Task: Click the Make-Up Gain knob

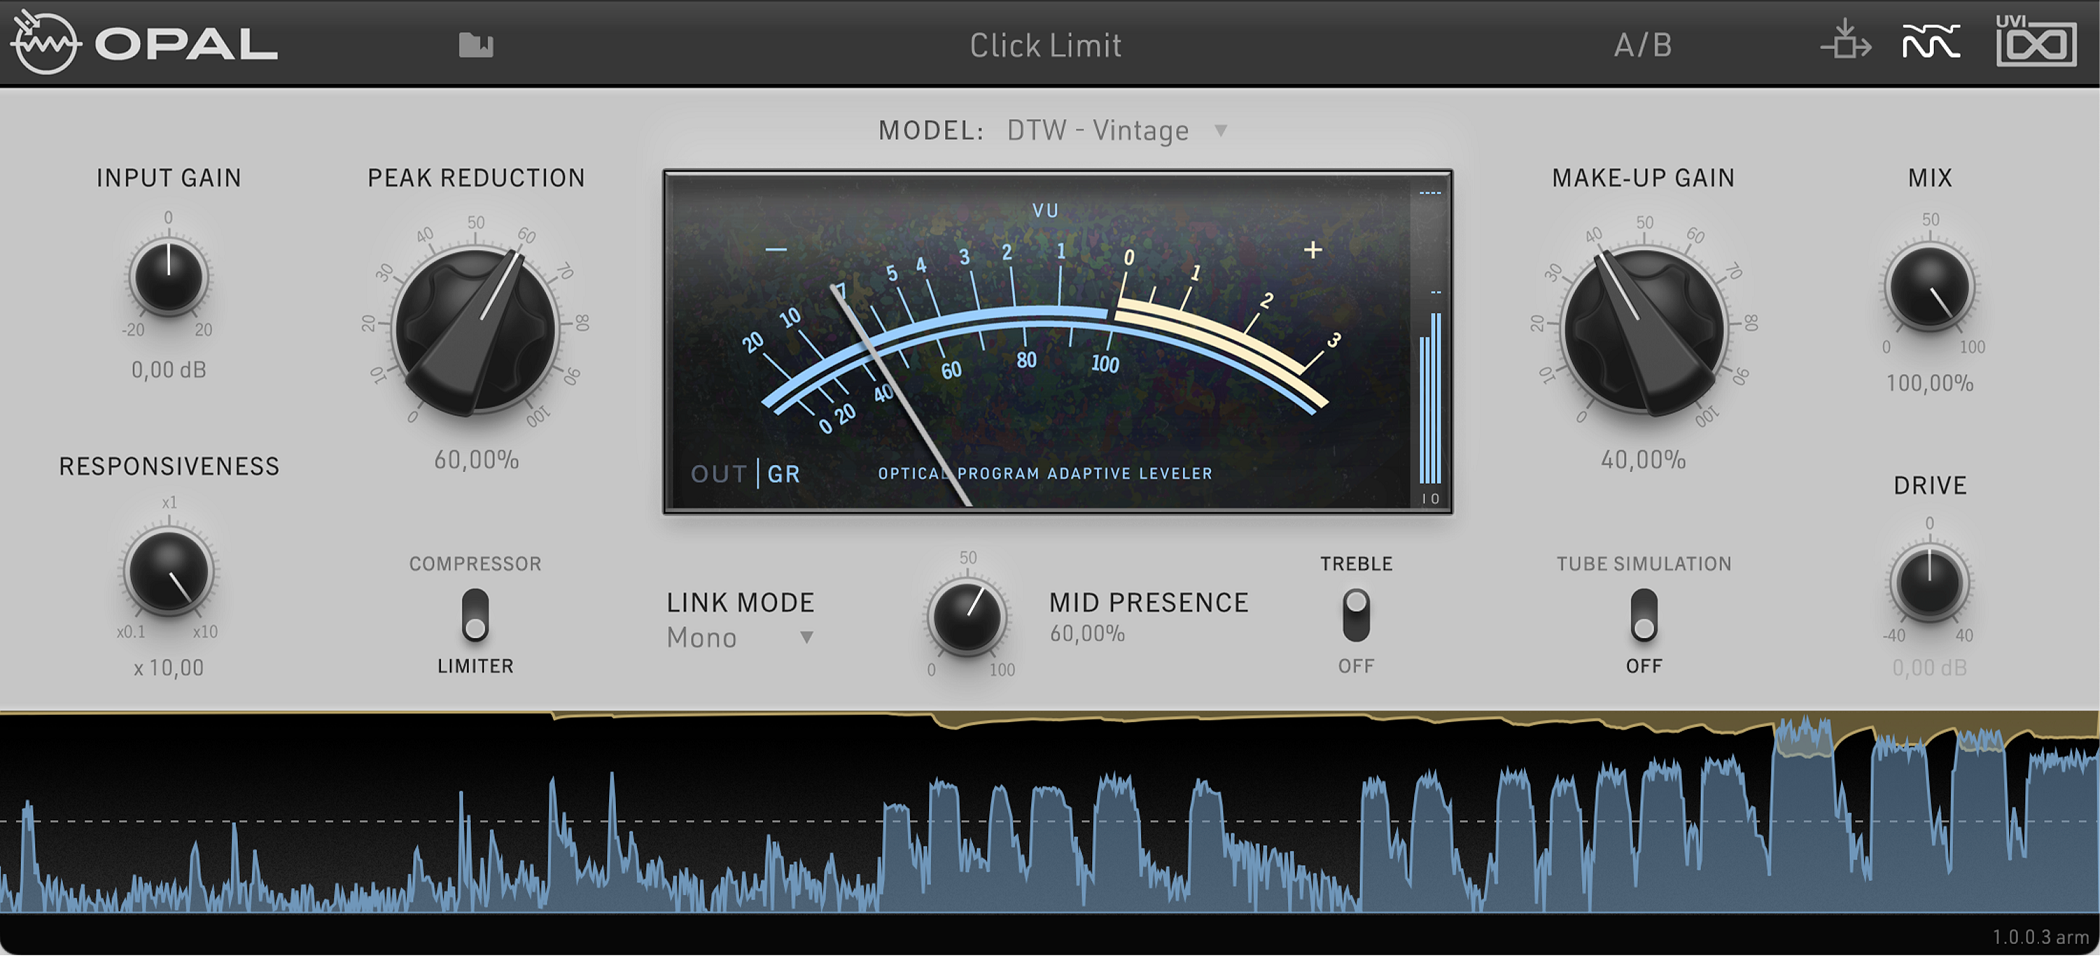Action: (x=1644, y=330)
